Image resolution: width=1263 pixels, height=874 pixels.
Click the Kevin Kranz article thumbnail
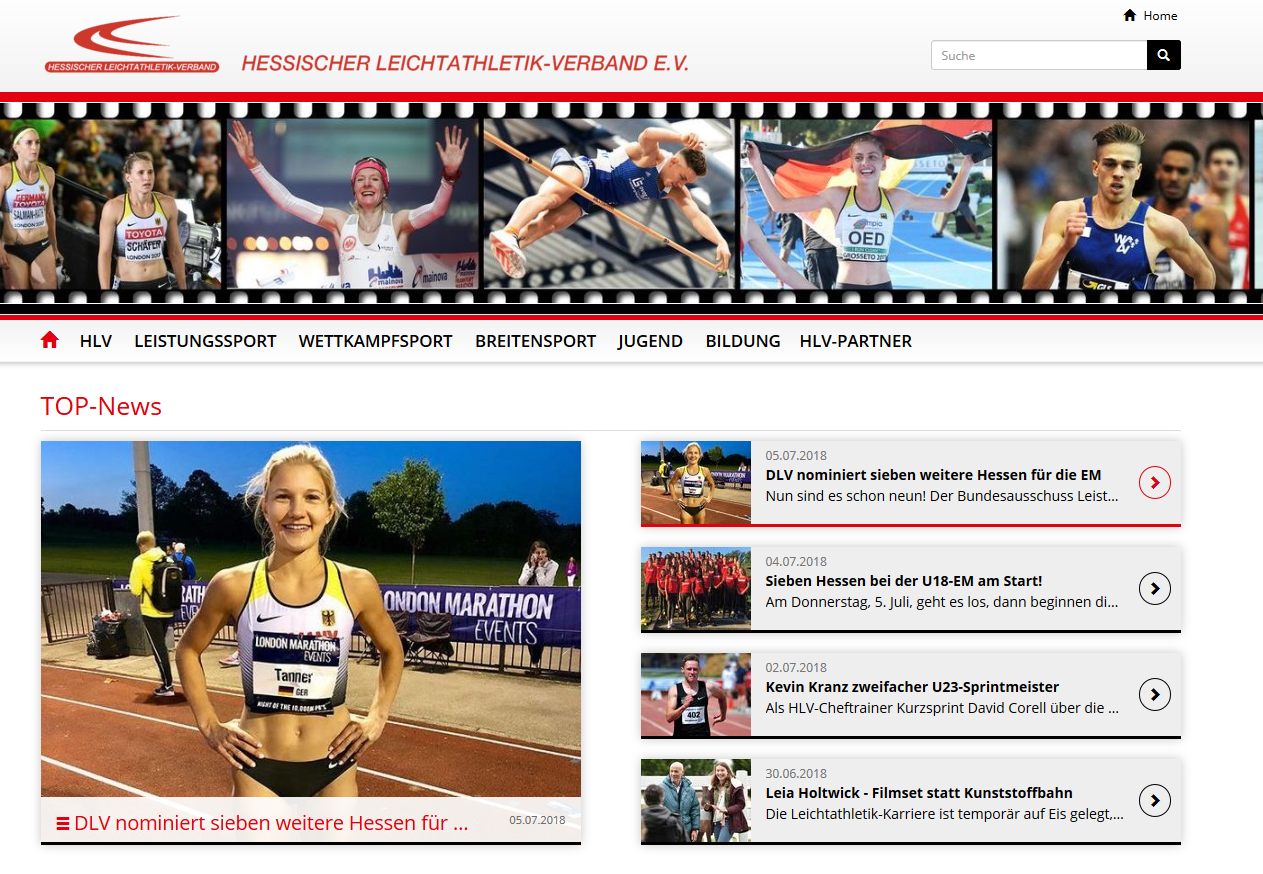click(695, 695)
